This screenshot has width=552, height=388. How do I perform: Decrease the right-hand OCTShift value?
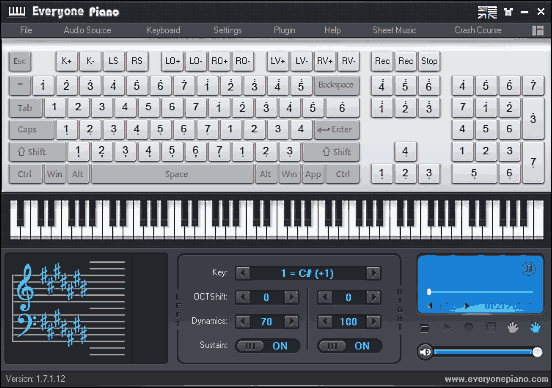(325, 297)
